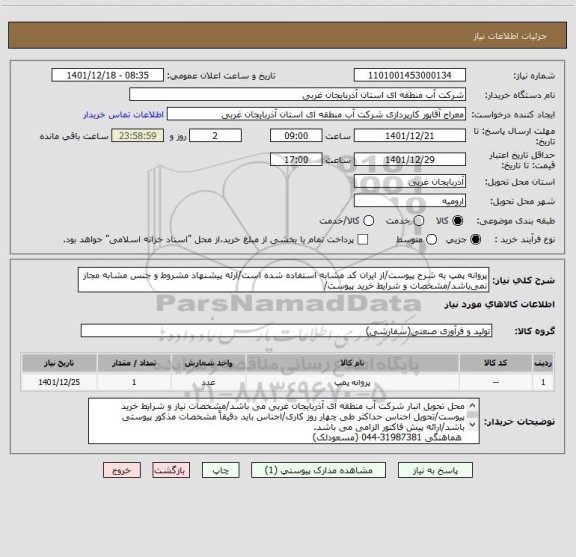Screen dimensions: 576x557
Task: Click the شماره نیاز field 1101001453000134
Action: (x=410, y=75)
